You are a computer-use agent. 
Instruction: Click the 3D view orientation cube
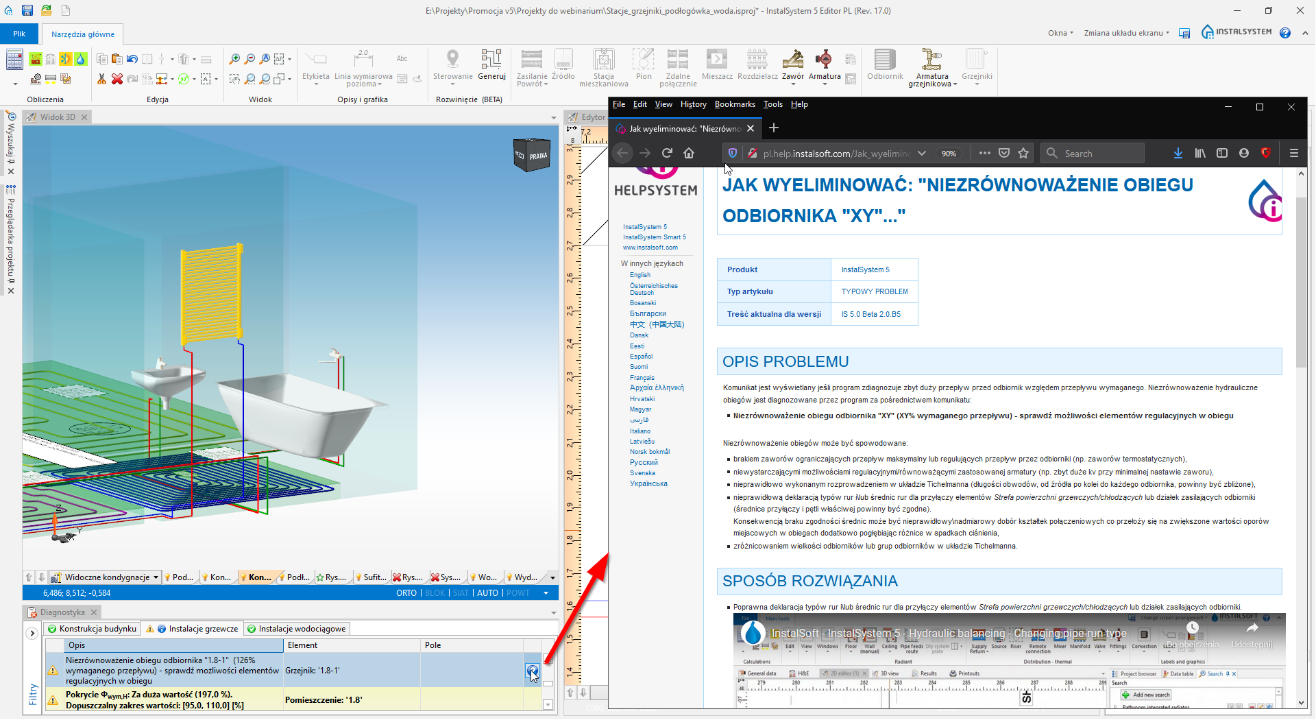click(530, 156)
